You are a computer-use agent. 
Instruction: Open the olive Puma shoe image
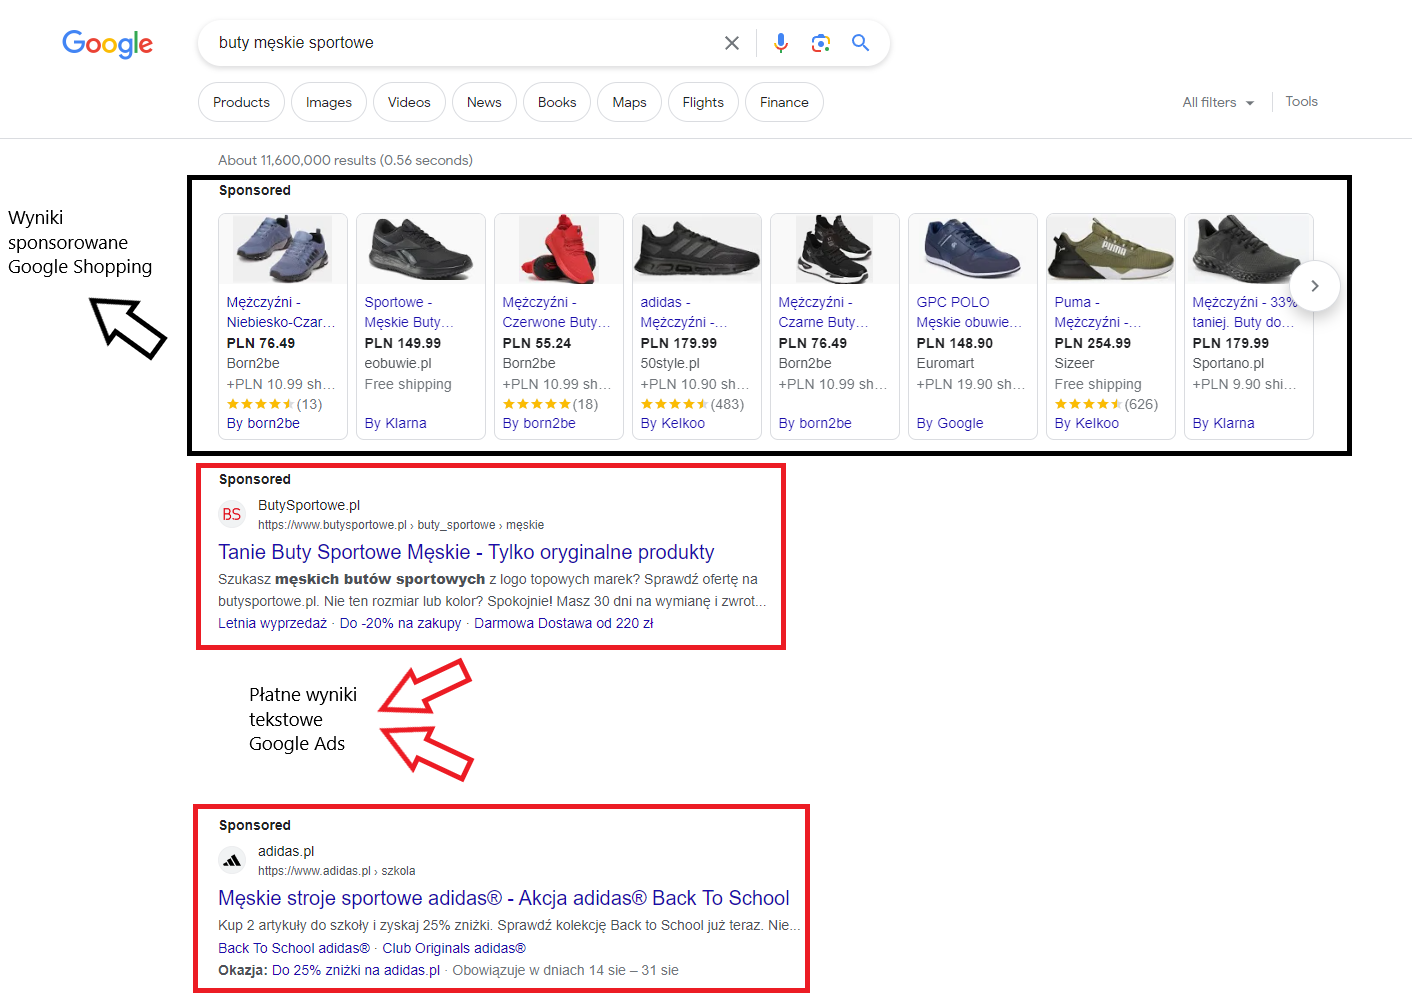tap(1111, 249)
